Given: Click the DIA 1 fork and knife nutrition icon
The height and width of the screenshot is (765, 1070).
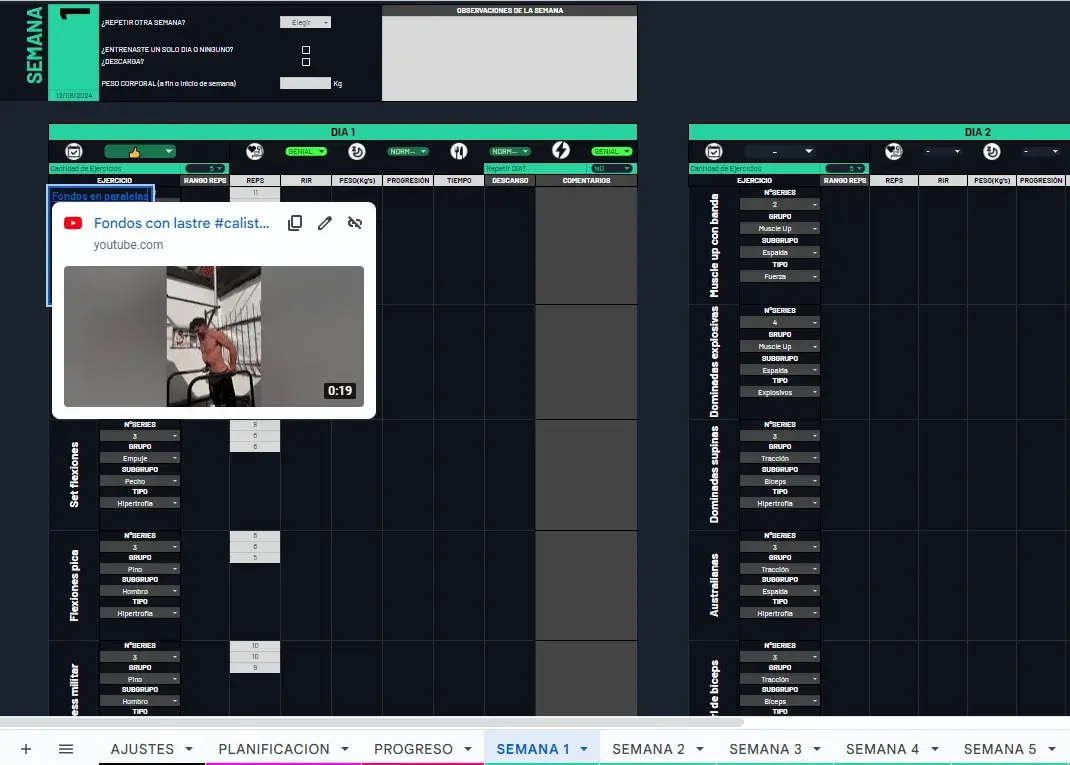Looking at the screenshot, I should point(459,151).
